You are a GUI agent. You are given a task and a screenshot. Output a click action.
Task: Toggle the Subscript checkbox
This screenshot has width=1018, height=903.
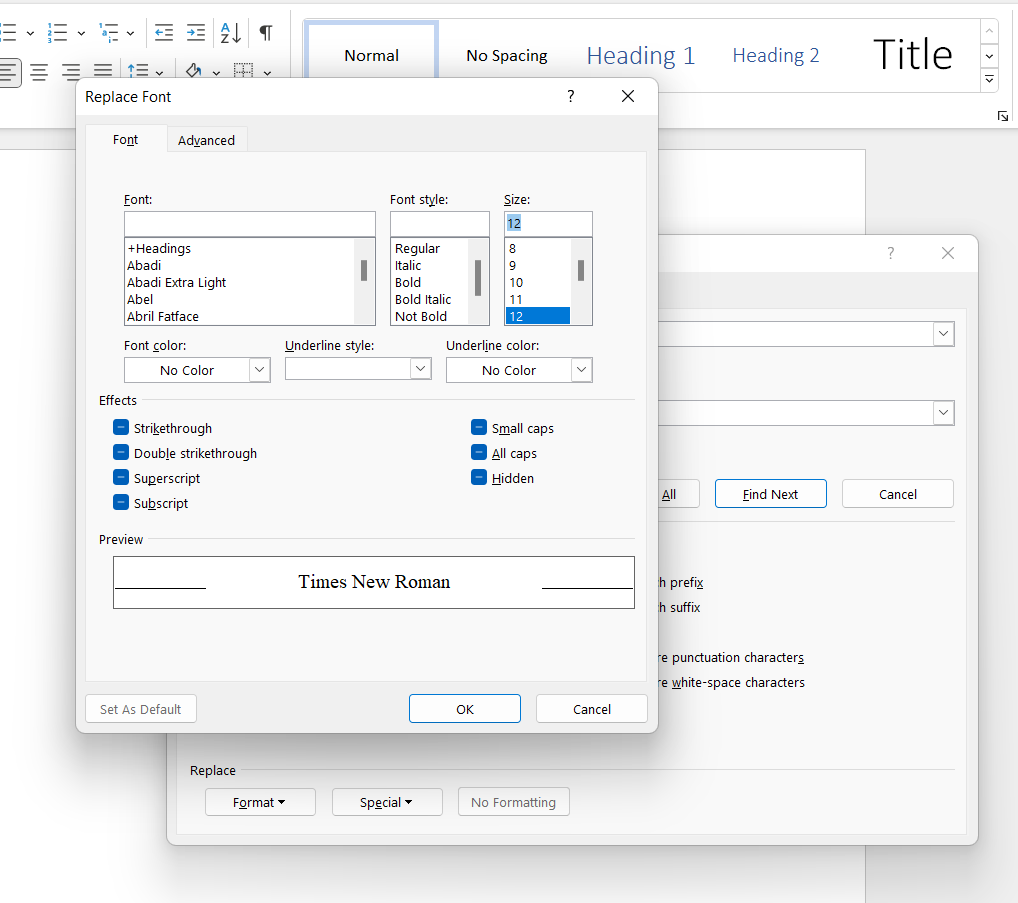pos(121,502)
